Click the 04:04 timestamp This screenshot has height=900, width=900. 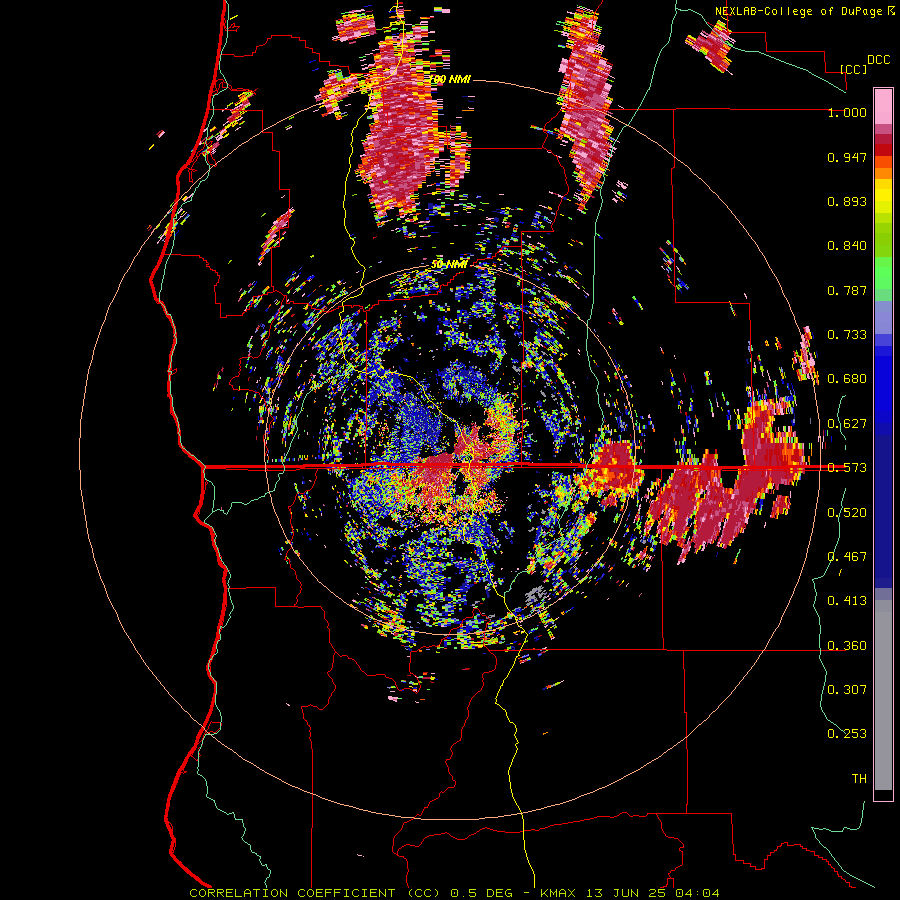pos(699,893)
